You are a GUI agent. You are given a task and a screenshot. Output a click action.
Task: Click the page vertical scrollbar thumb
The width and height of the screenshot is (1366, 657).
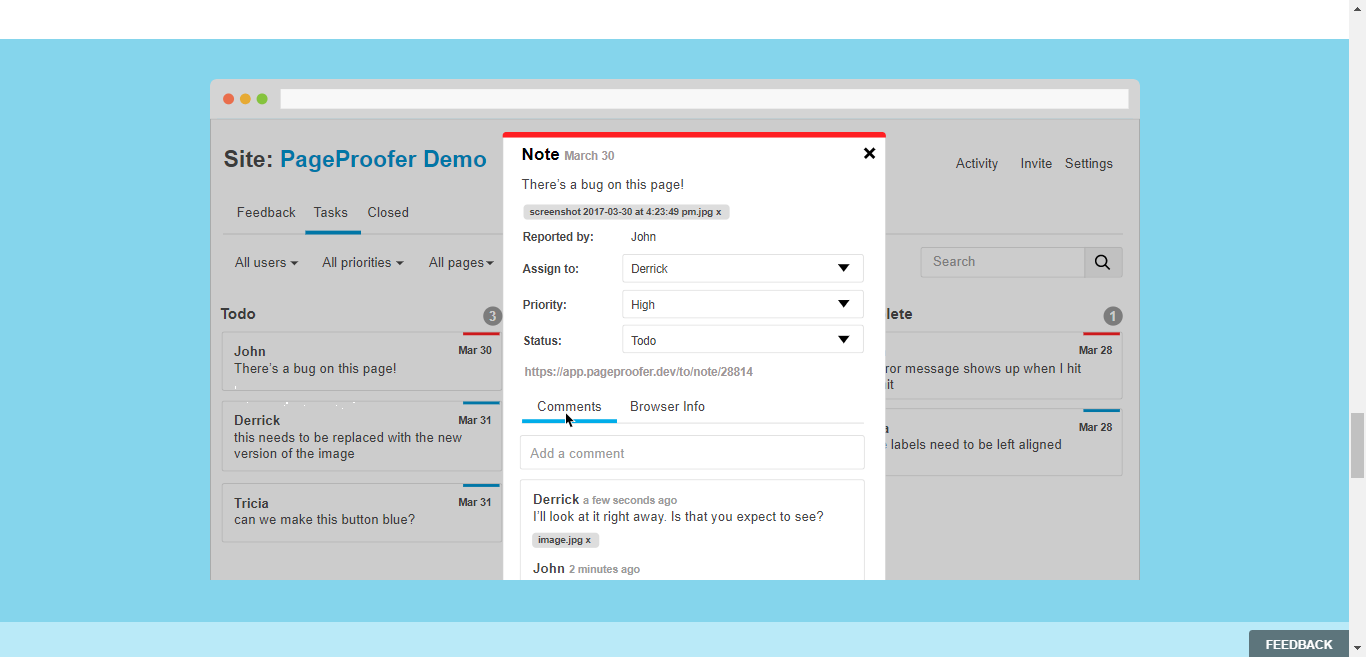(1357, 445)
